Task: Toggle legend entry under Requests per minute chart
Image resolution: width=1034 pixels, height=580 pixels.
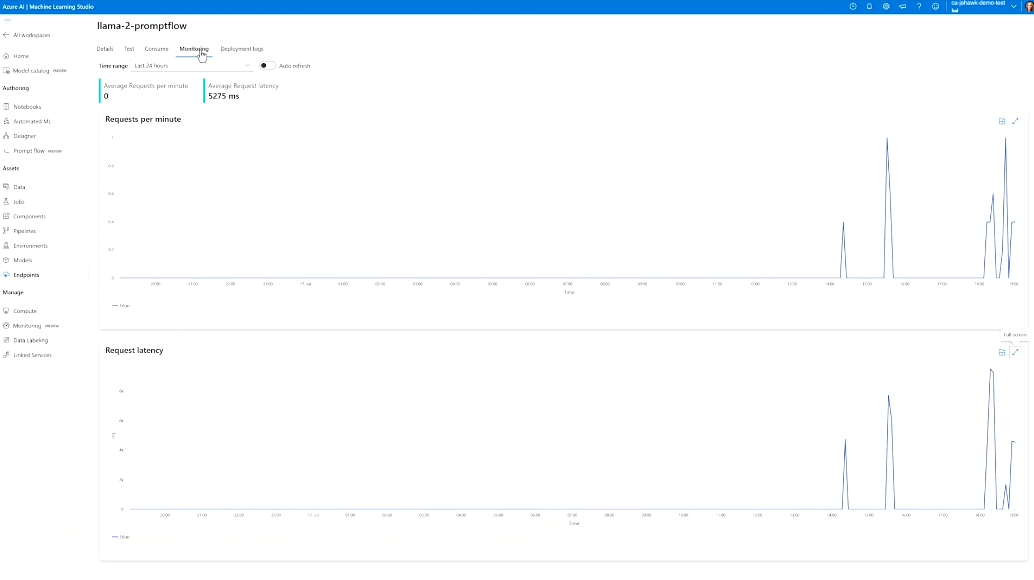Action: (121, 306)
